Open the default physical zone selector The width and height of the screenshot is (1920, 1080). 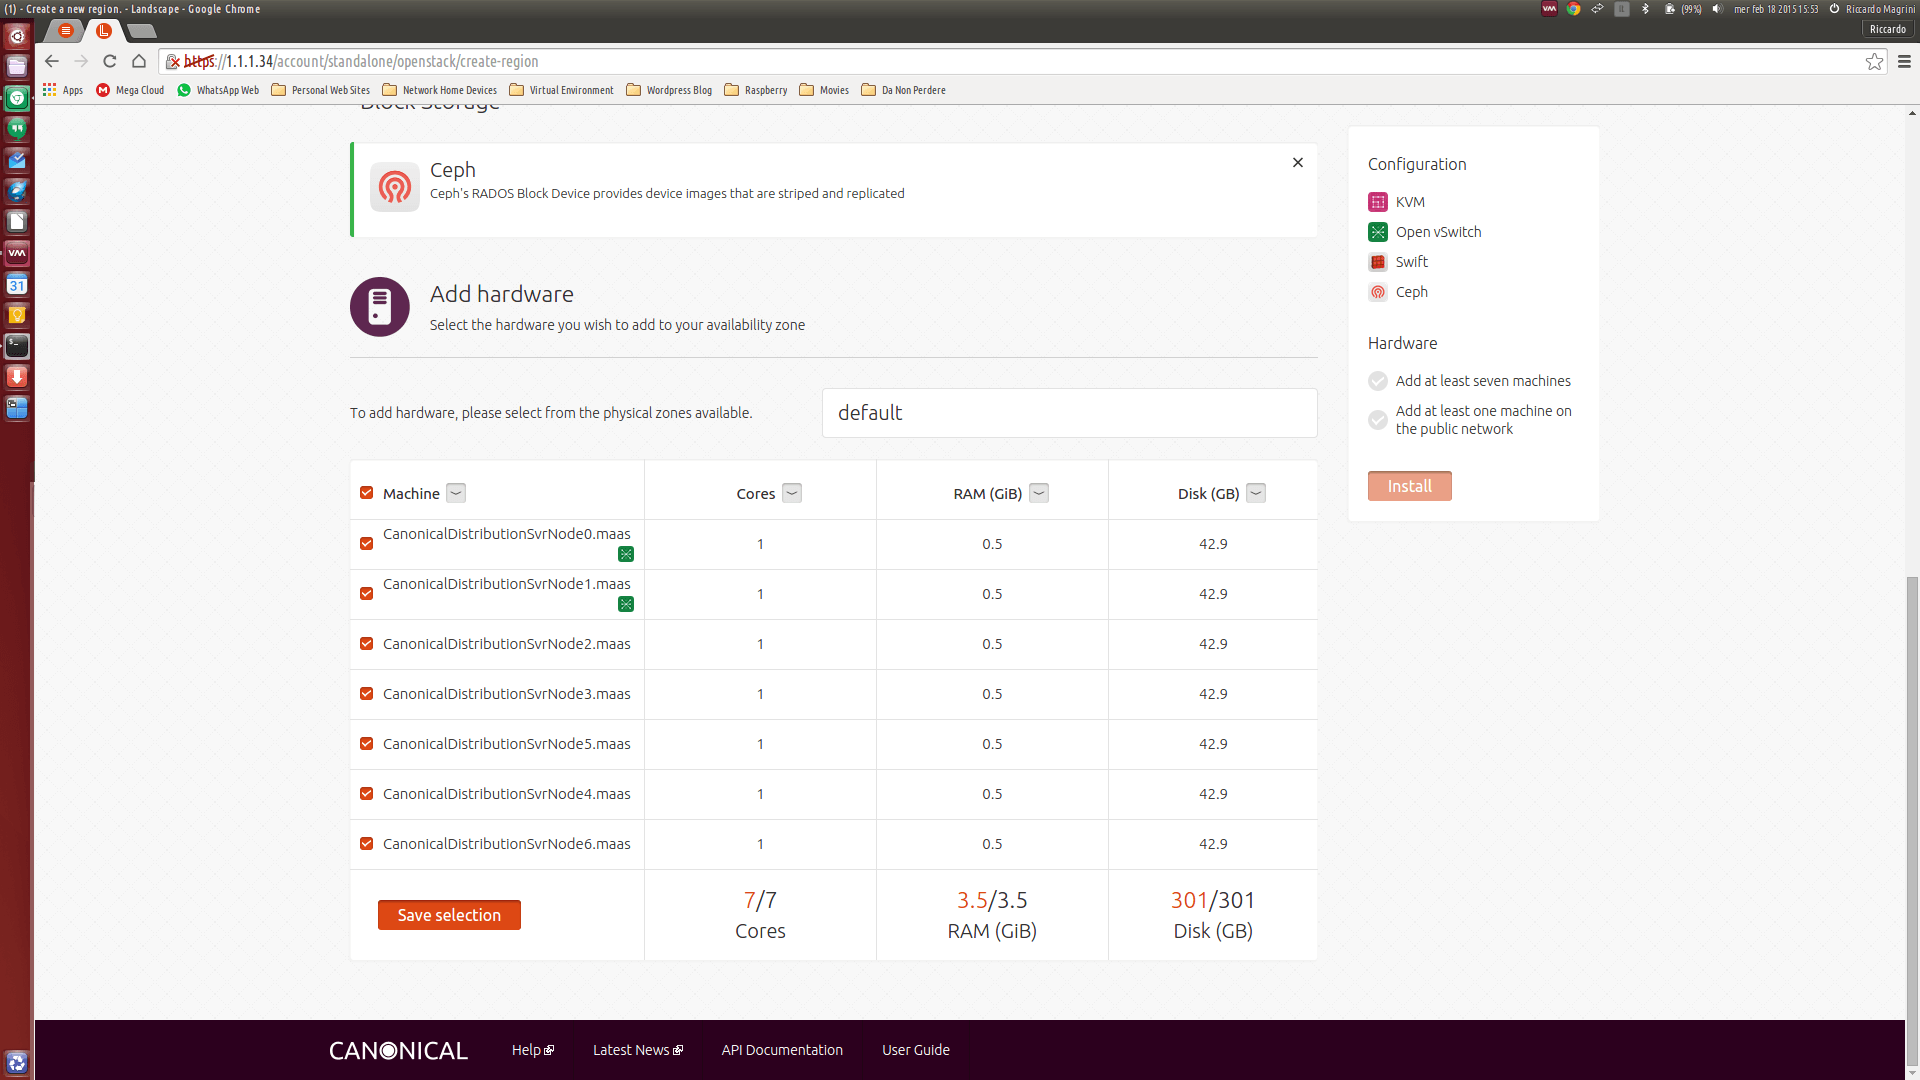1069,413
